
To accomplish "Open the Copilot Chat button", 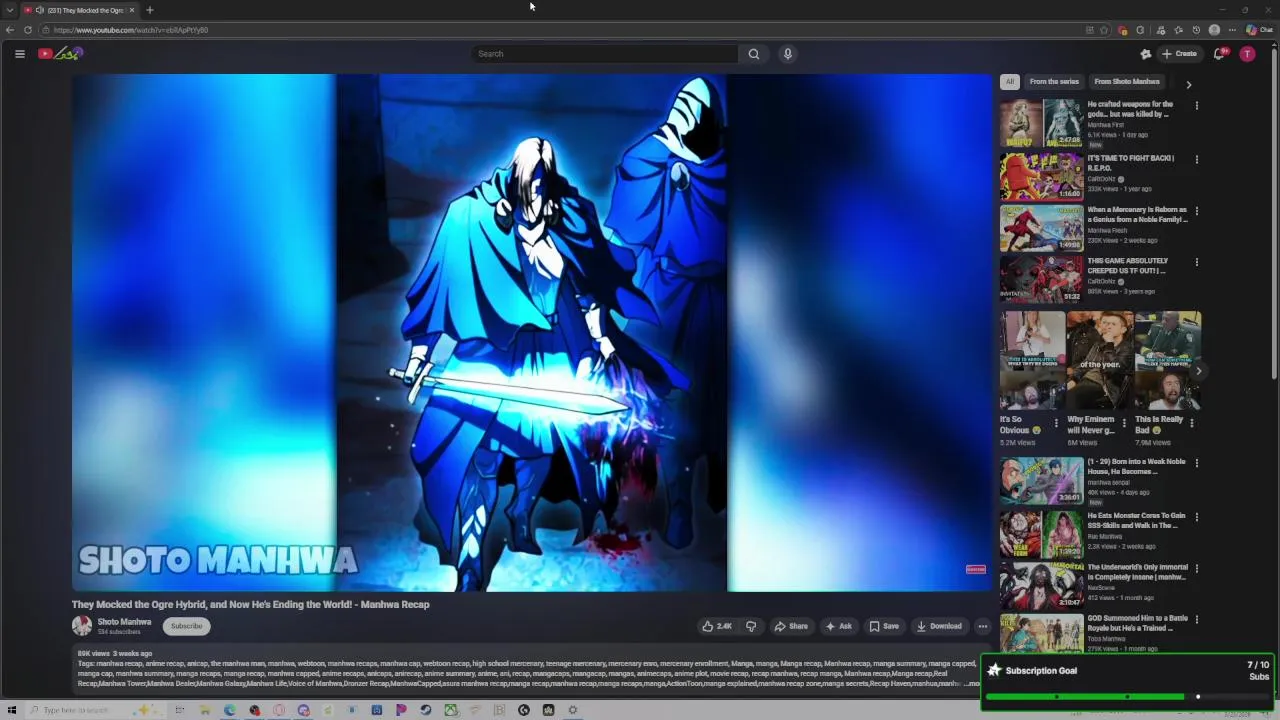I will click(x=1259, y=30).
